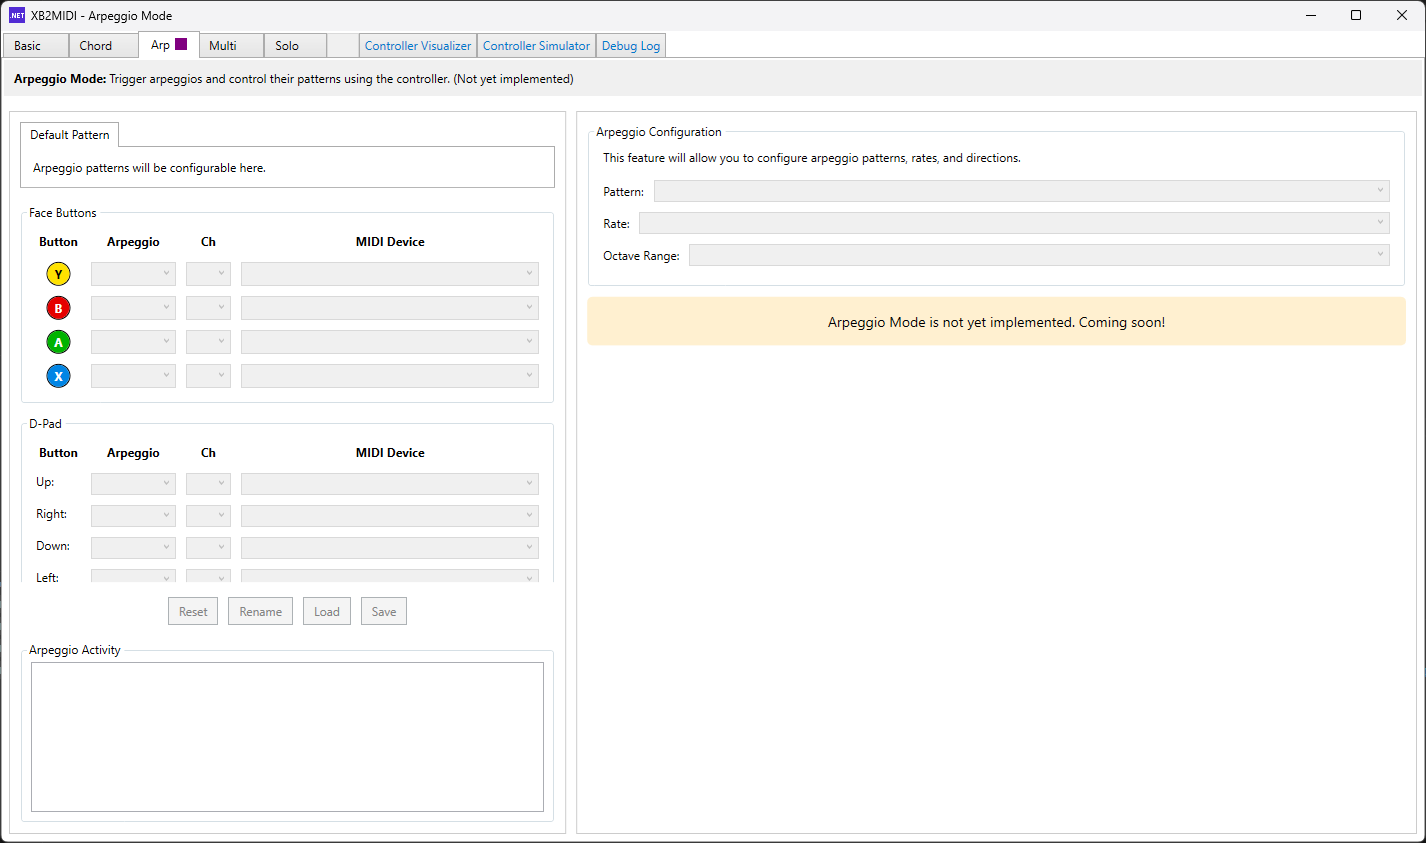Select the Default Pattern tab
This screenshot has width=1426, height=843.
[x=70, y=135]
